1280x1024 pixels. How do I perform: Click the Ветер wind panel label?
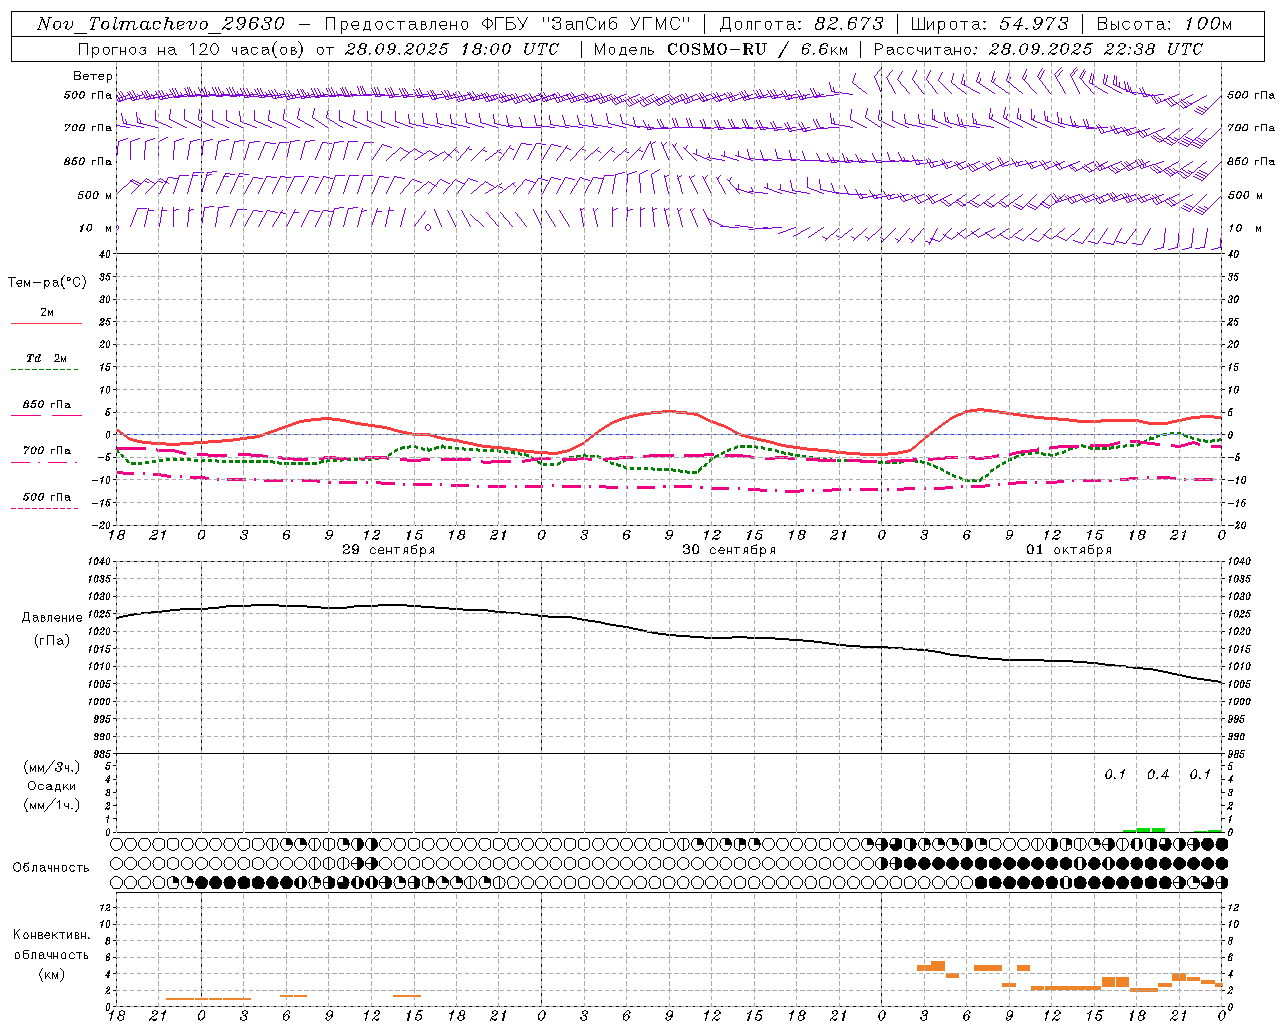tap(93, 76)
